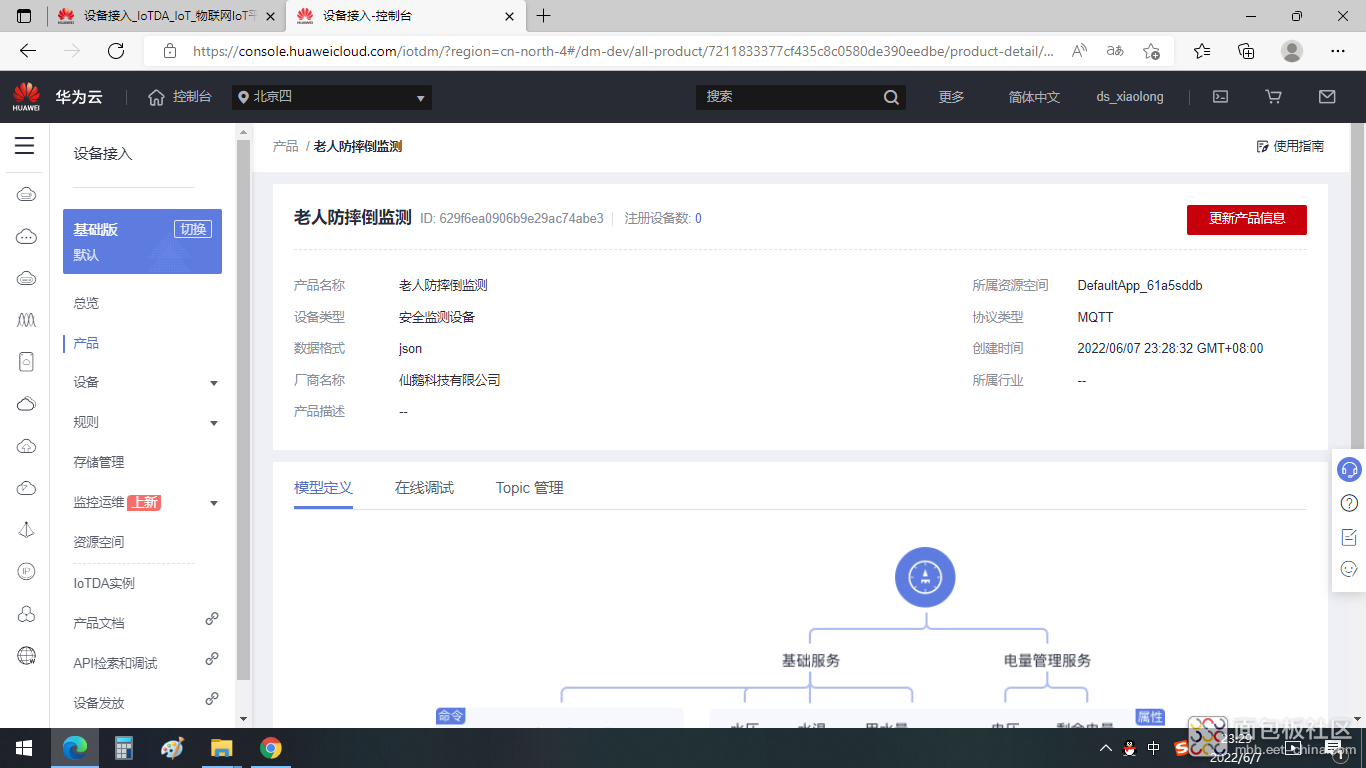Click the link icon next to 产品文档
This screenshot has height=768, width=1366.
pos(212,619)
